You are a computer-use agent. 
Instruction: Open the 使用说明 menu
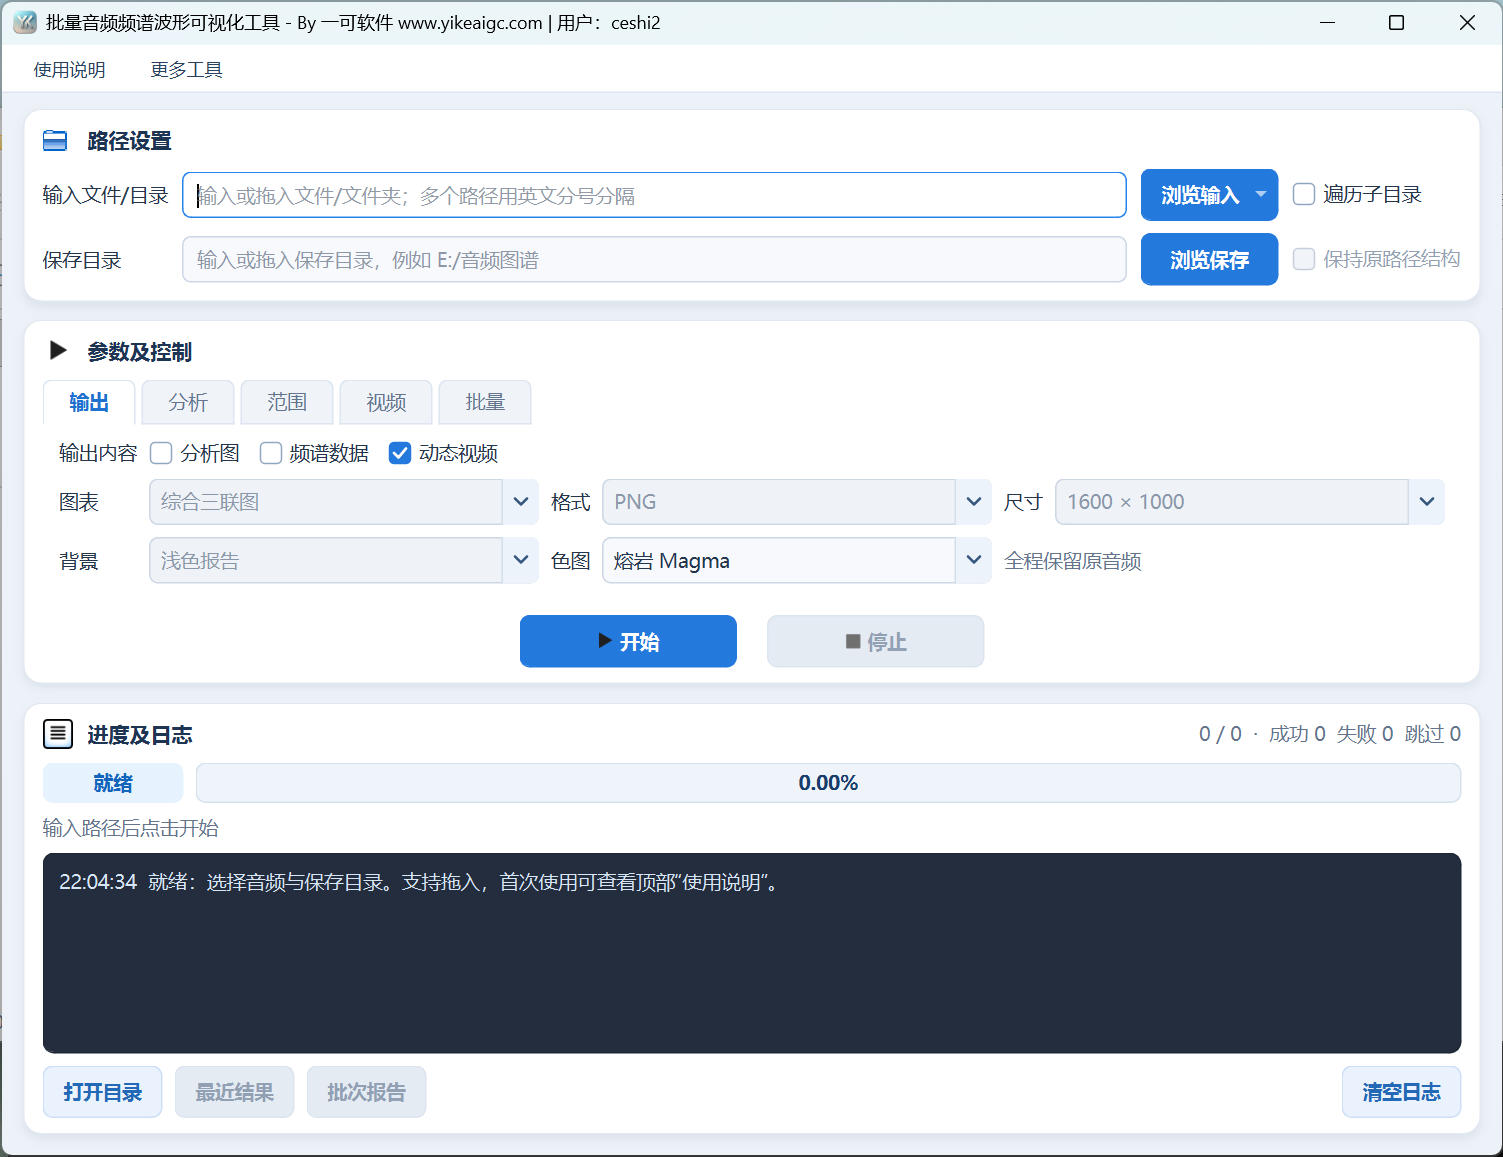[x=69, y=70]
